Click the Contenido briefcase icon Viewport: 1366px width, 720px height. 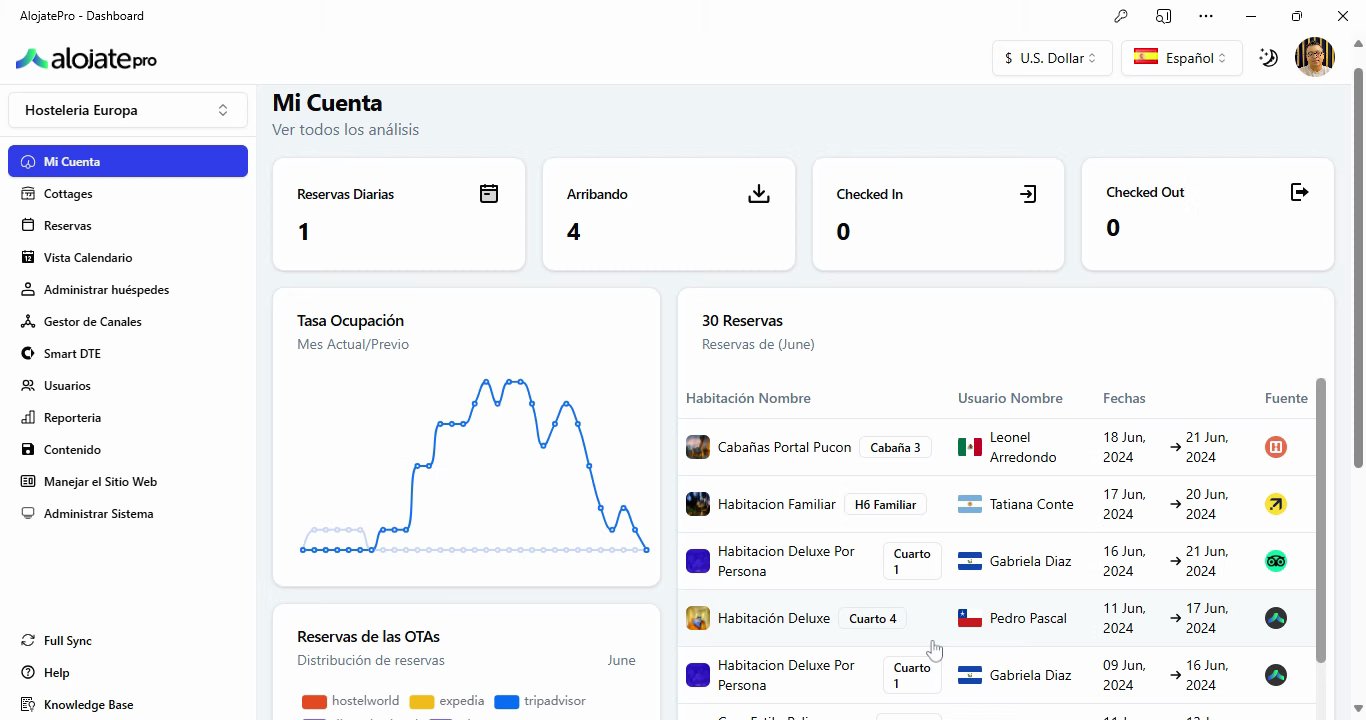[x=28, y=450]
